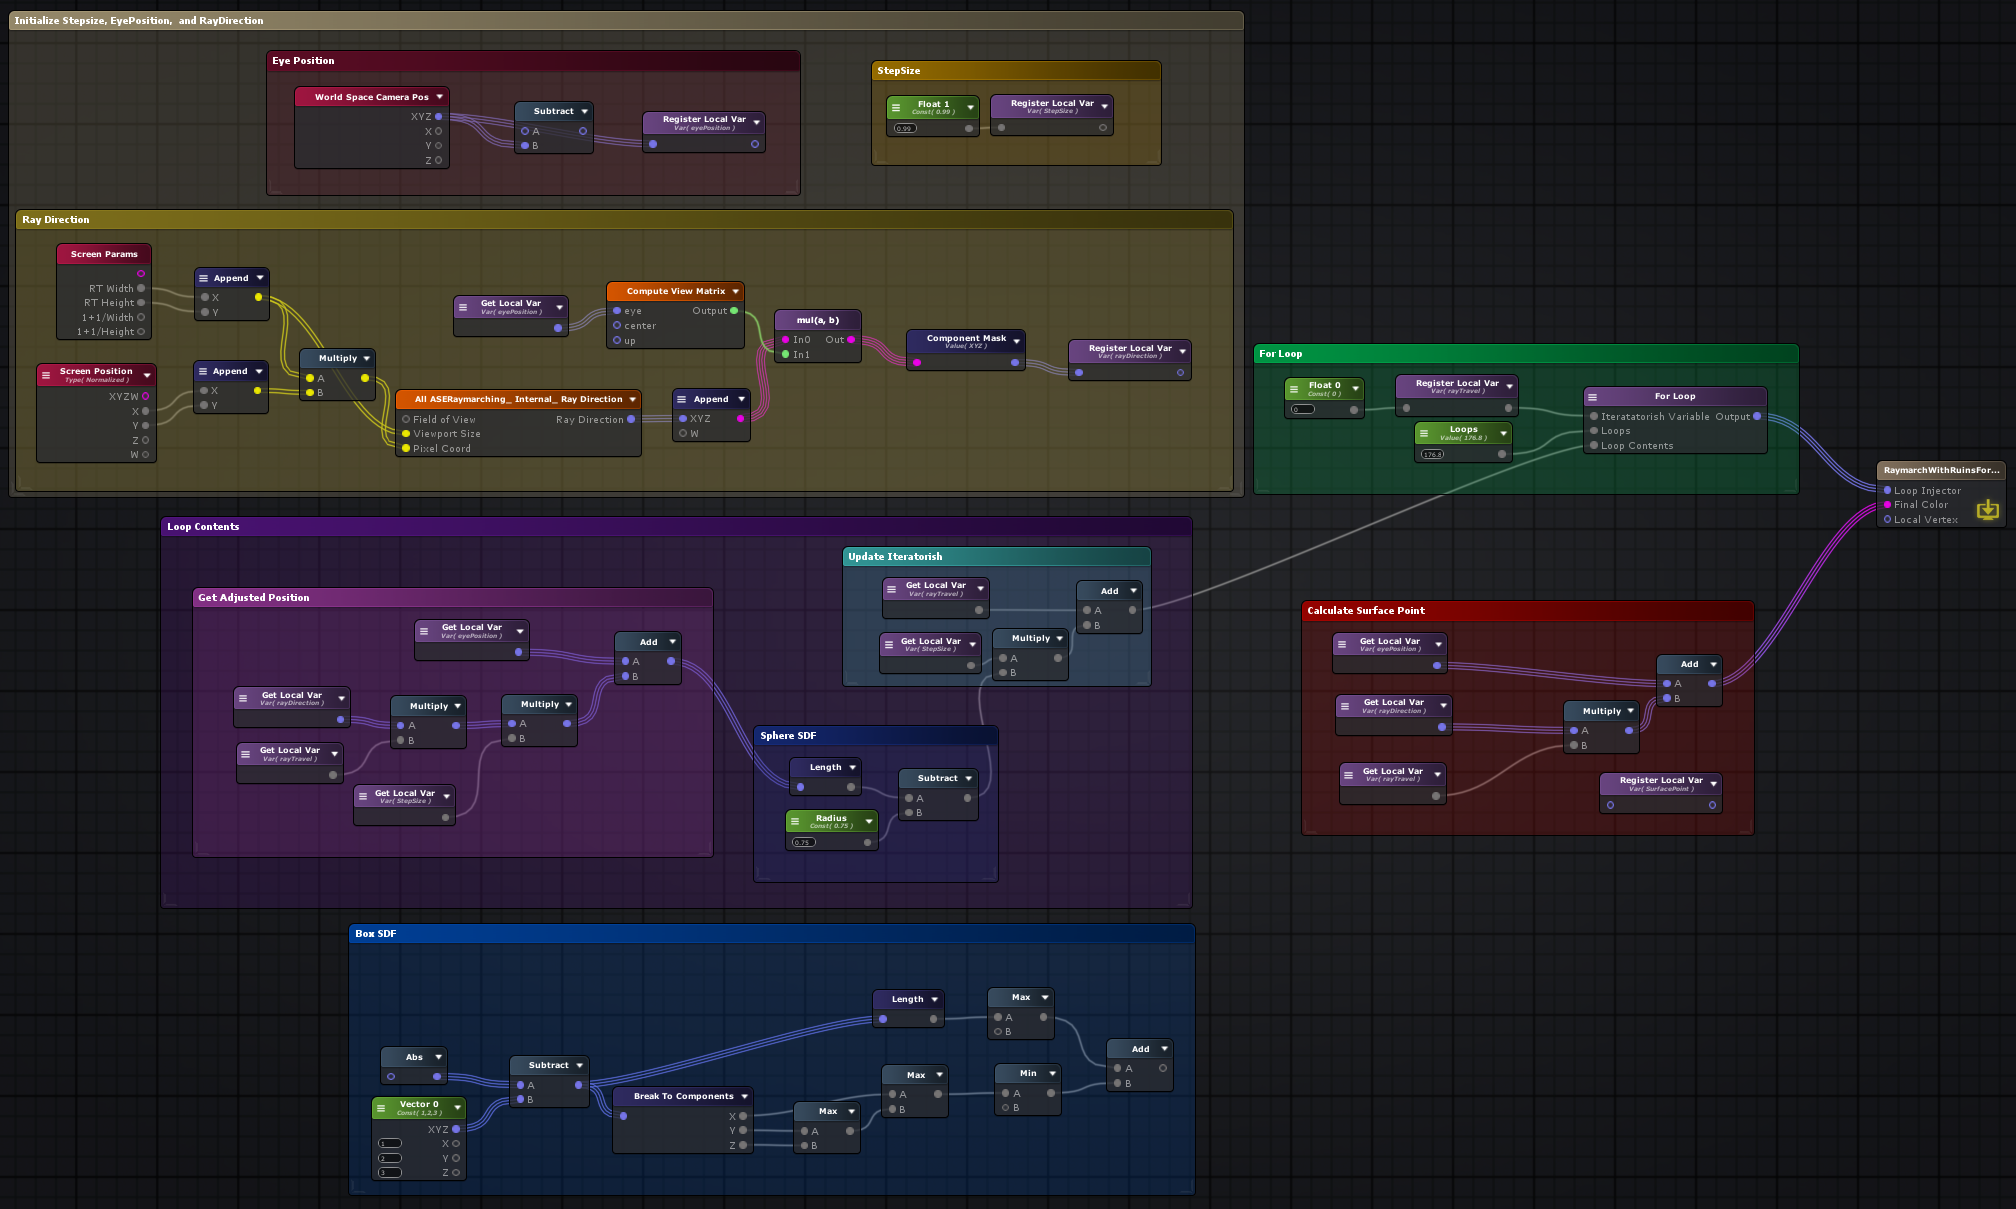Open Break To Components dropdown arrow
Image resolution: width=2016 pixels, height=1209 pixels.
(x=744, y=1096)
